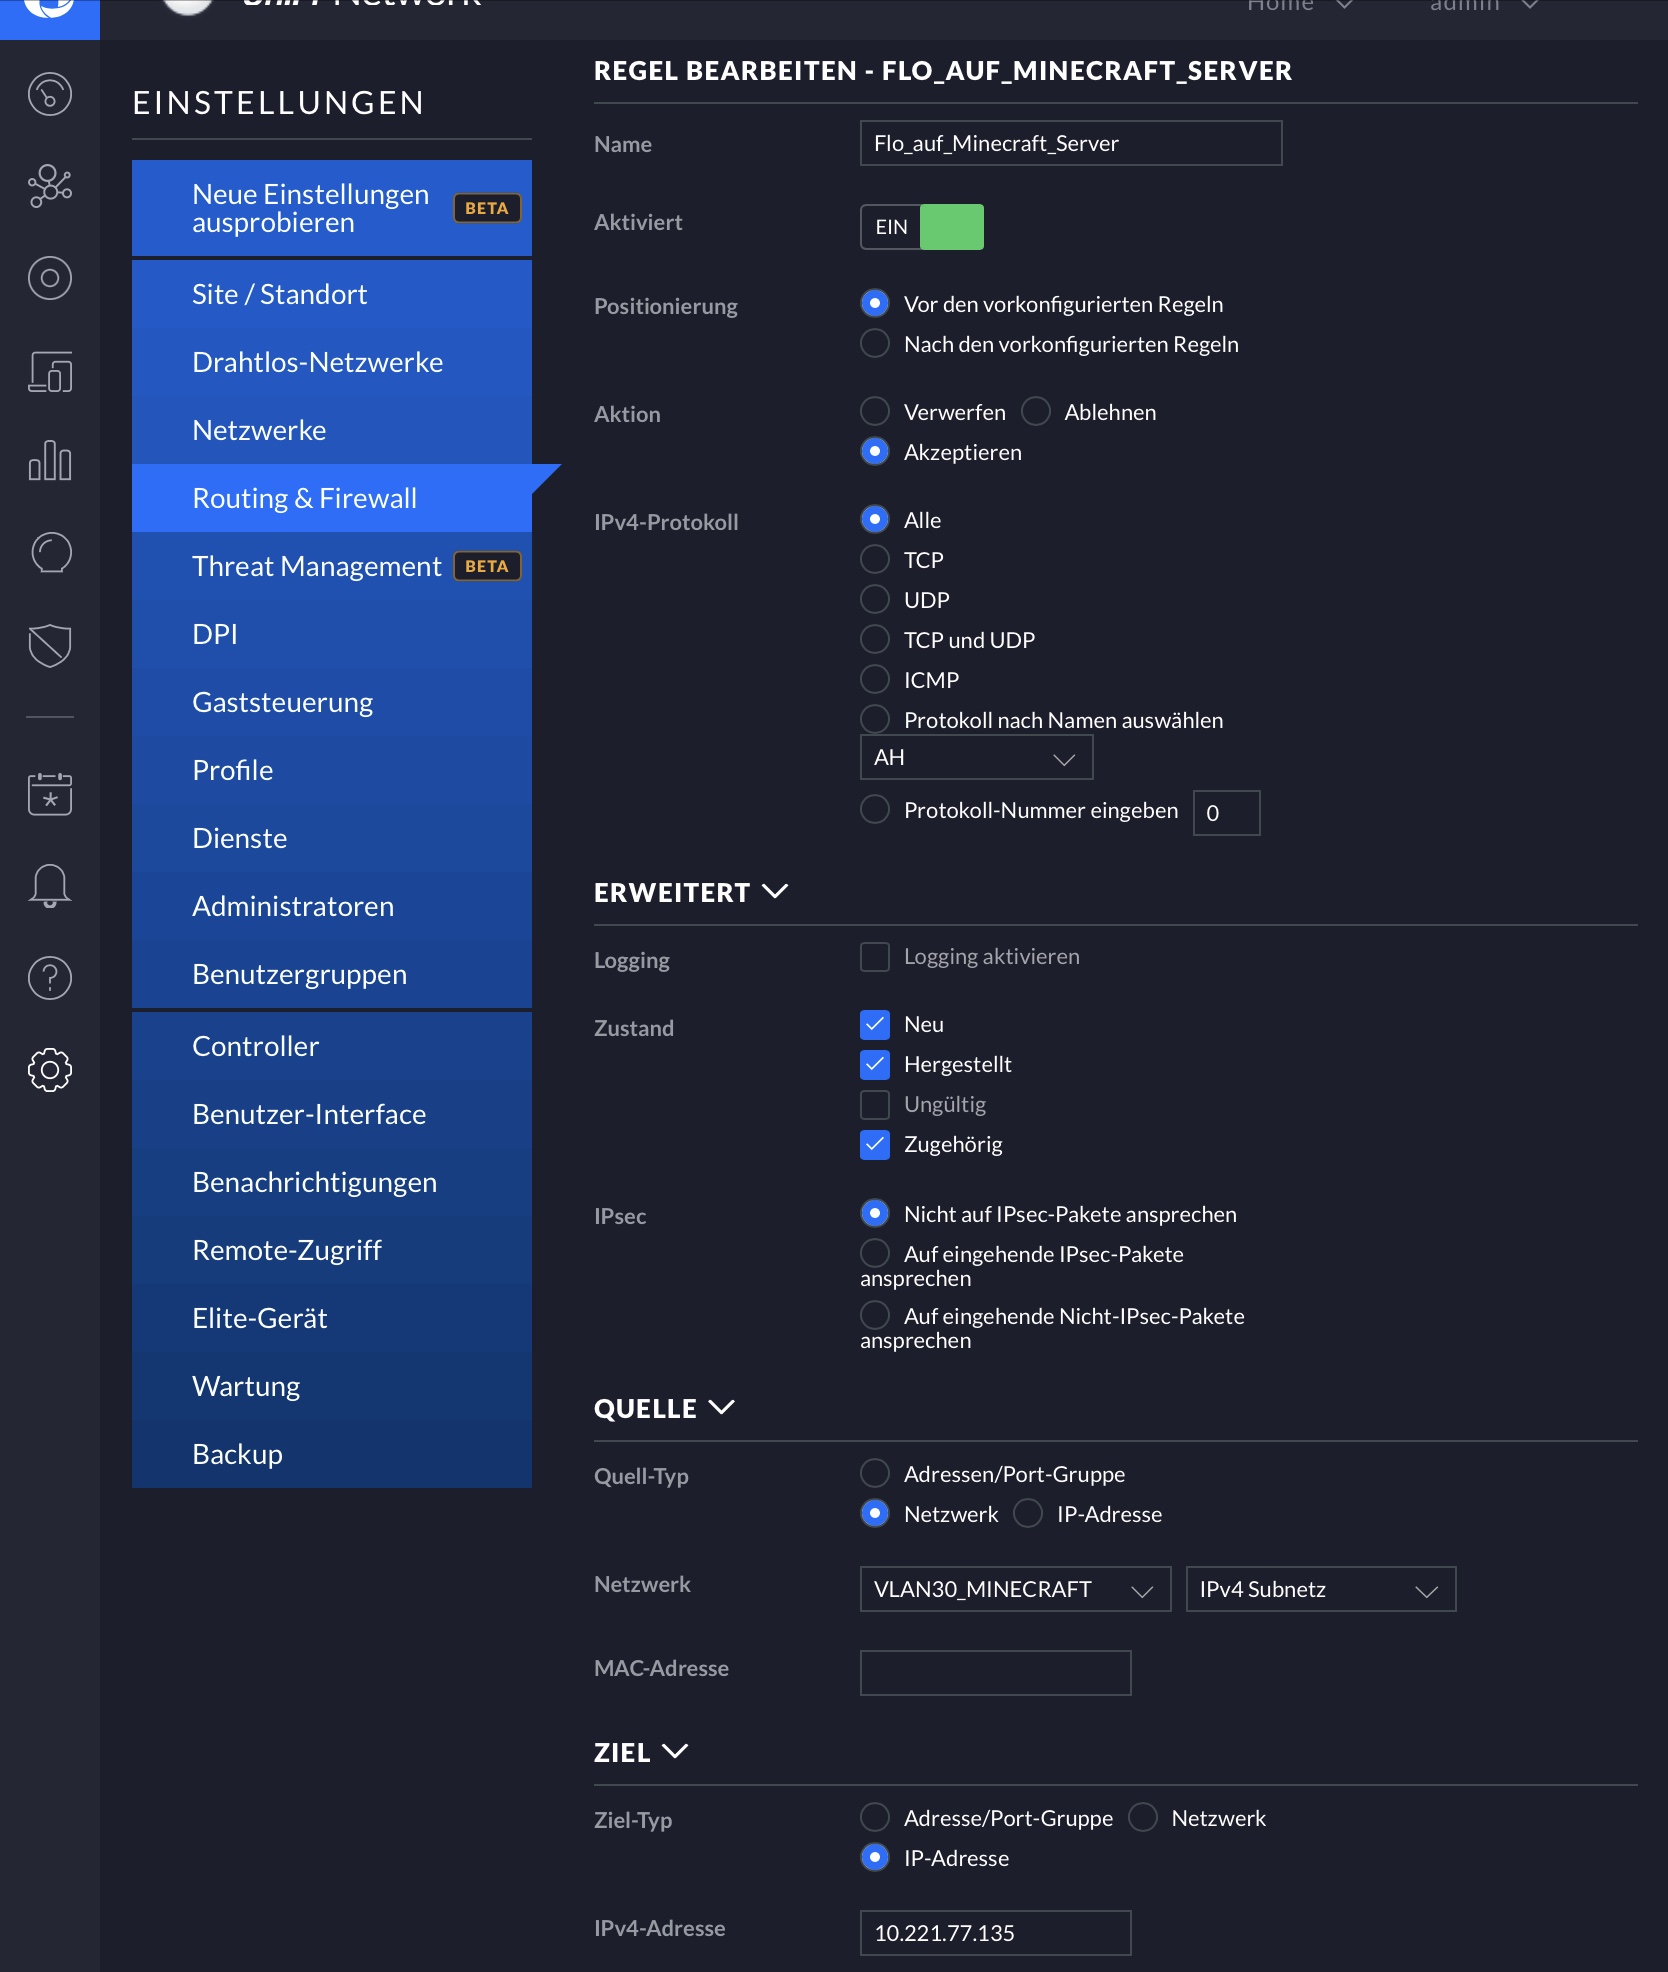
Task: Choose the Verwerfen action
Action: tap(875, 411)
